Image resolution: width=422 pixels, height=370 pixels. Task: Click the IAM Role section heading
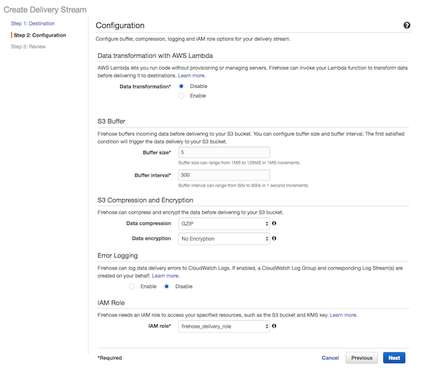111,303
